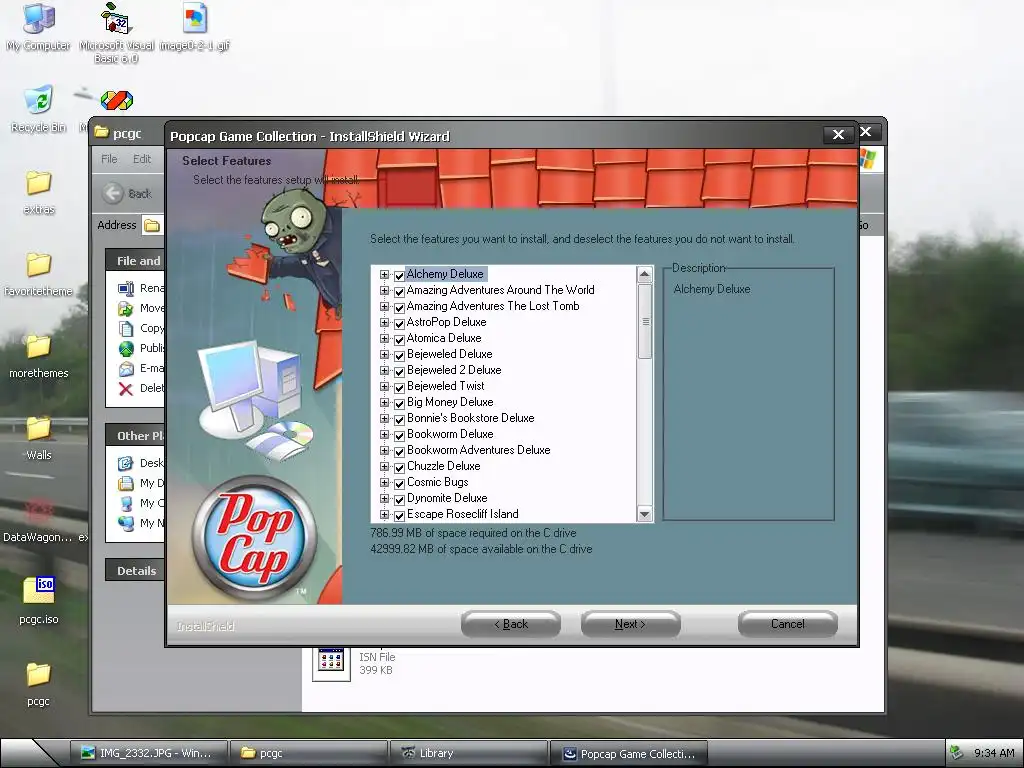
Task: Expand AstroPop Deluxe tree node
Action: [x=384, y=323]
